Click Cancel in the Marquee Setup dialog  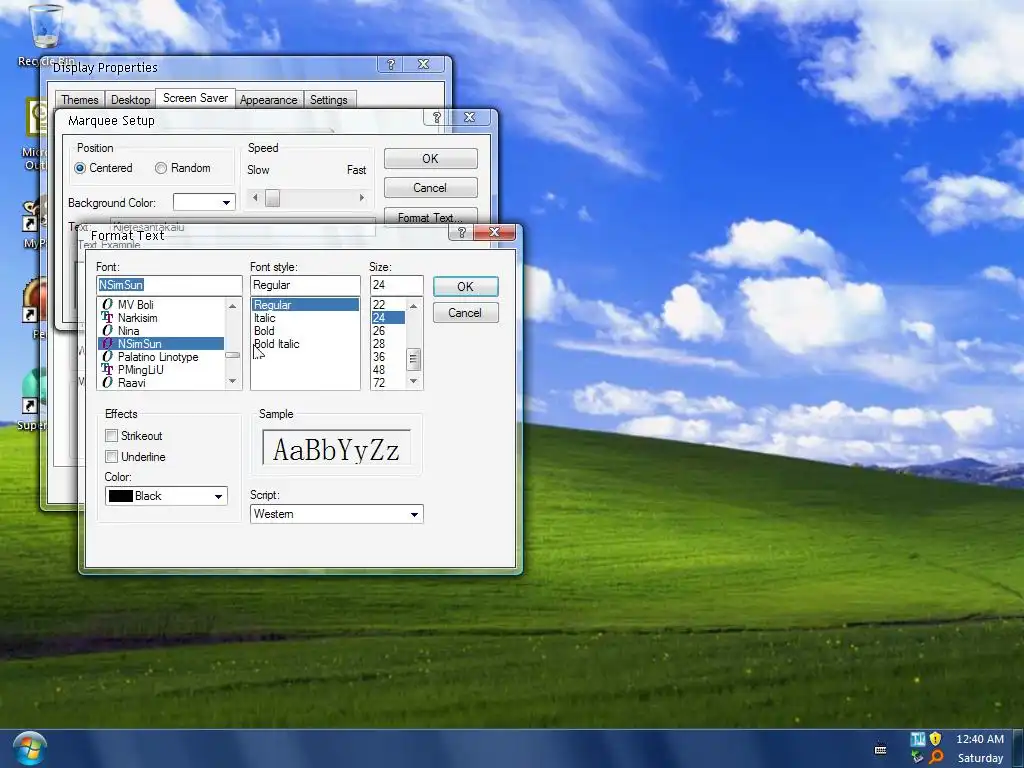click(430, 187)
